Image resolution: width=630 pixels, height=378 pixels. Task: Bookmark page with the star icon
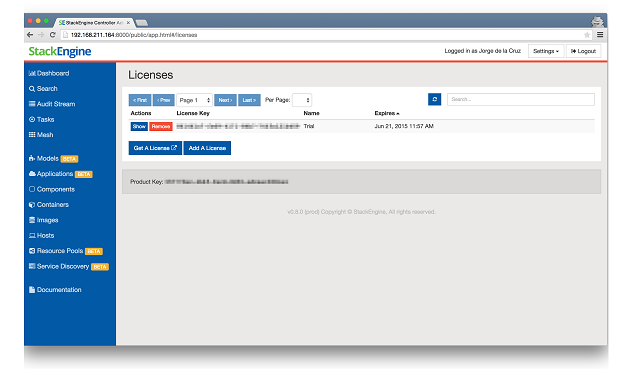(x=587, y=35)
